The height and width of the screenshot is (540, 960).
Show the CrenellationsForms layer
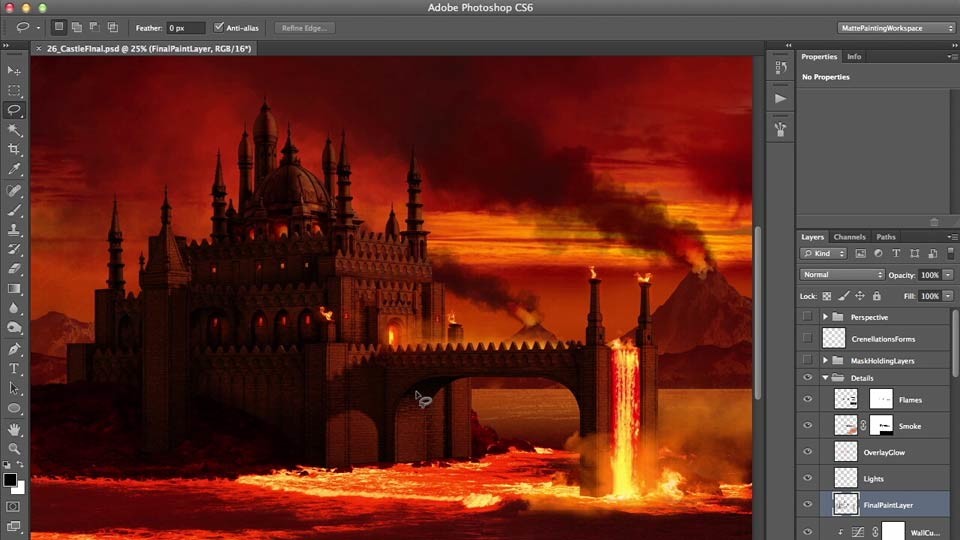pos(808,338)
